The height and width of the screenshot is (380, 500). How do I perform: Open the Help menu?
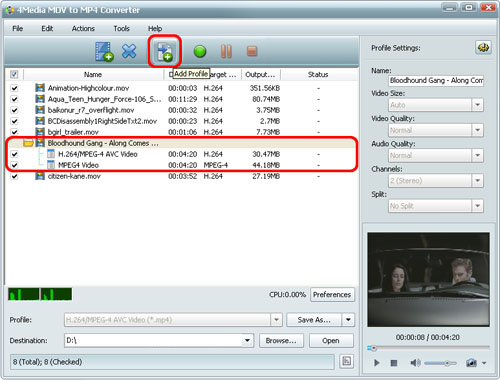click(155, 29)
